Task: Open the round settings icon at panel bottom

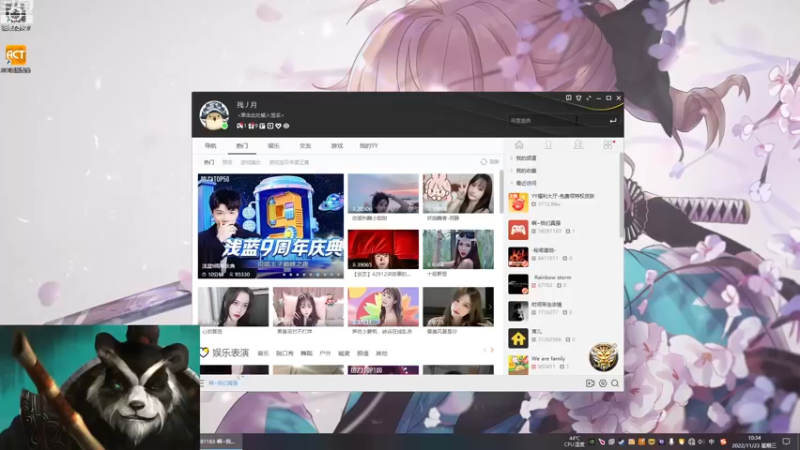Action: click(603, 383)
